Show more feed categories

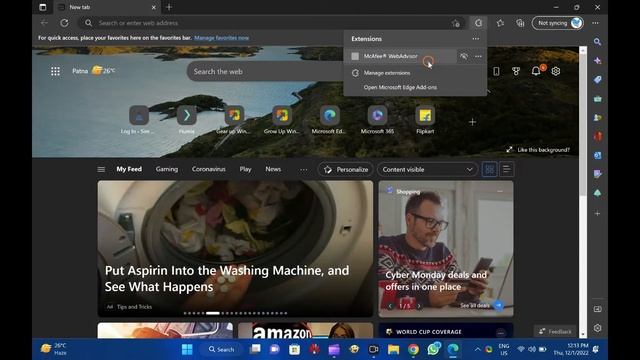(x=304, y=169)
